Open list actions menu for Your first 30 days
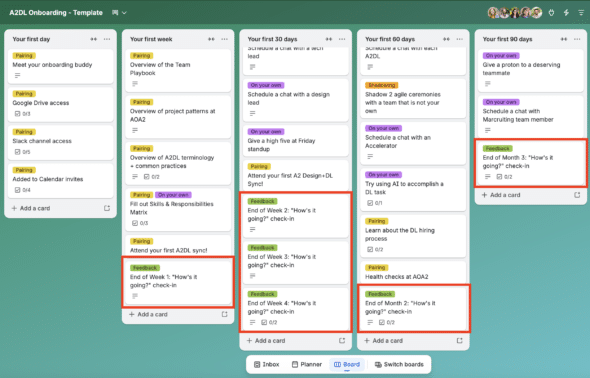 tap(342, 39)
